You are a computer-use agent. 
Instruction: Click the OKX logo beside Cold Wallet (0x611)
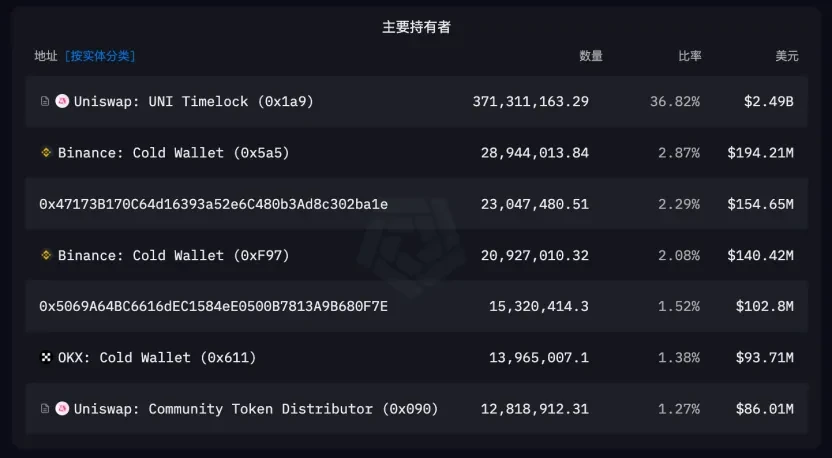(45, 357)
